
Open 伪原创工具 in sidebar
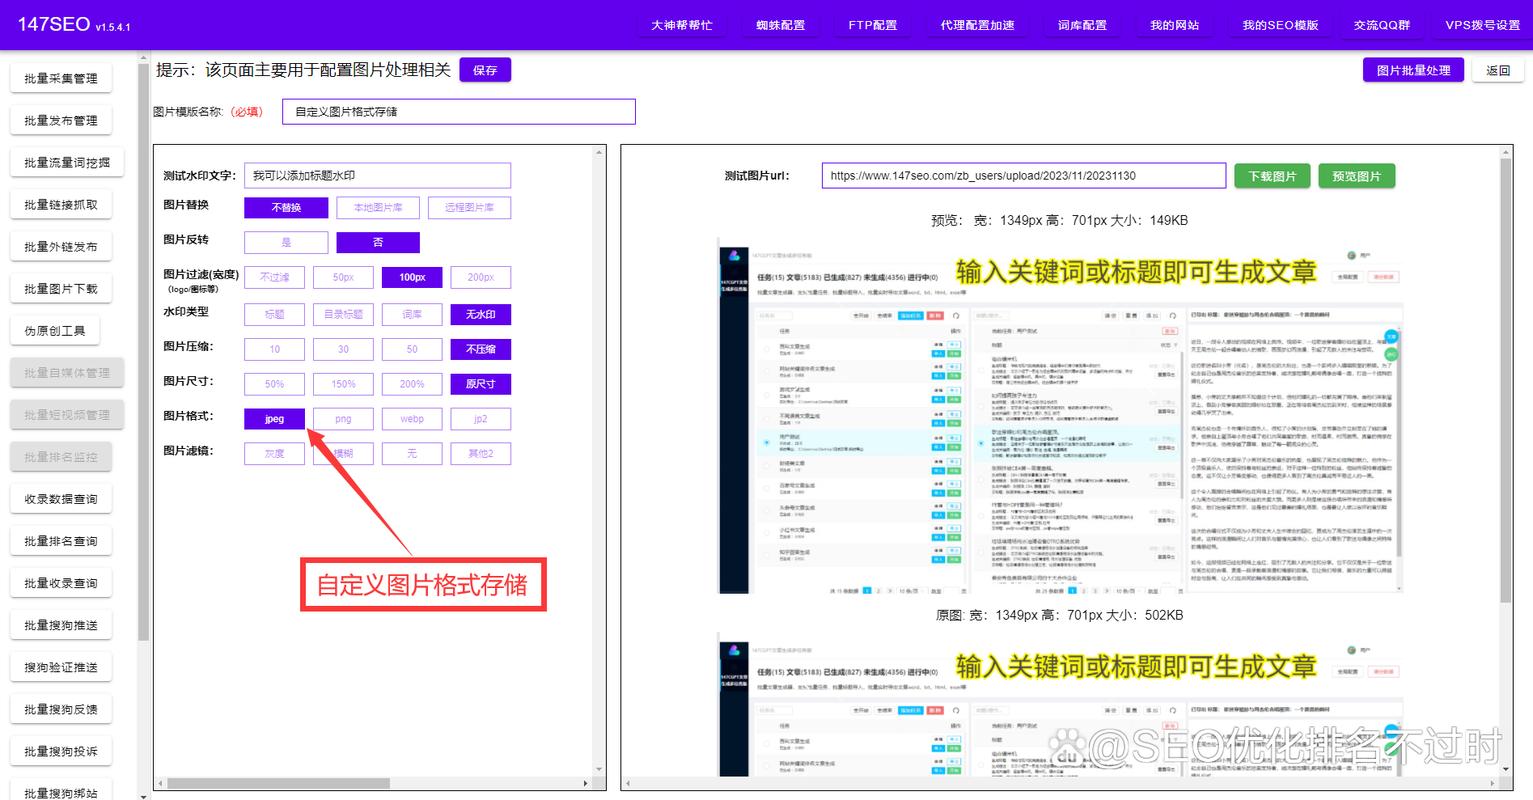coord(55,330)
